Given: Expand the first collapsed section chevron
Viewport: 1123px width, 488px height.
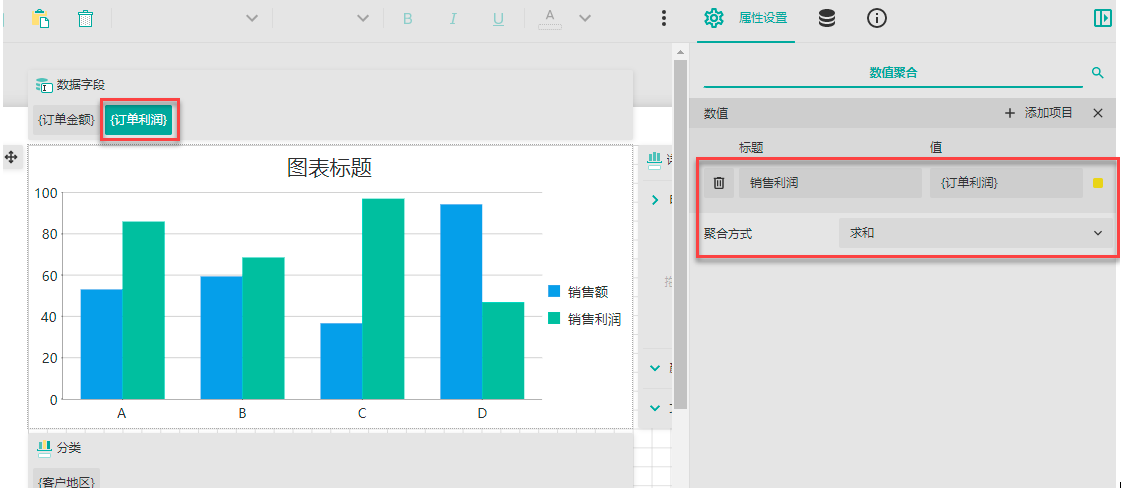Looking at the screenshot, I should click(655, 200).
